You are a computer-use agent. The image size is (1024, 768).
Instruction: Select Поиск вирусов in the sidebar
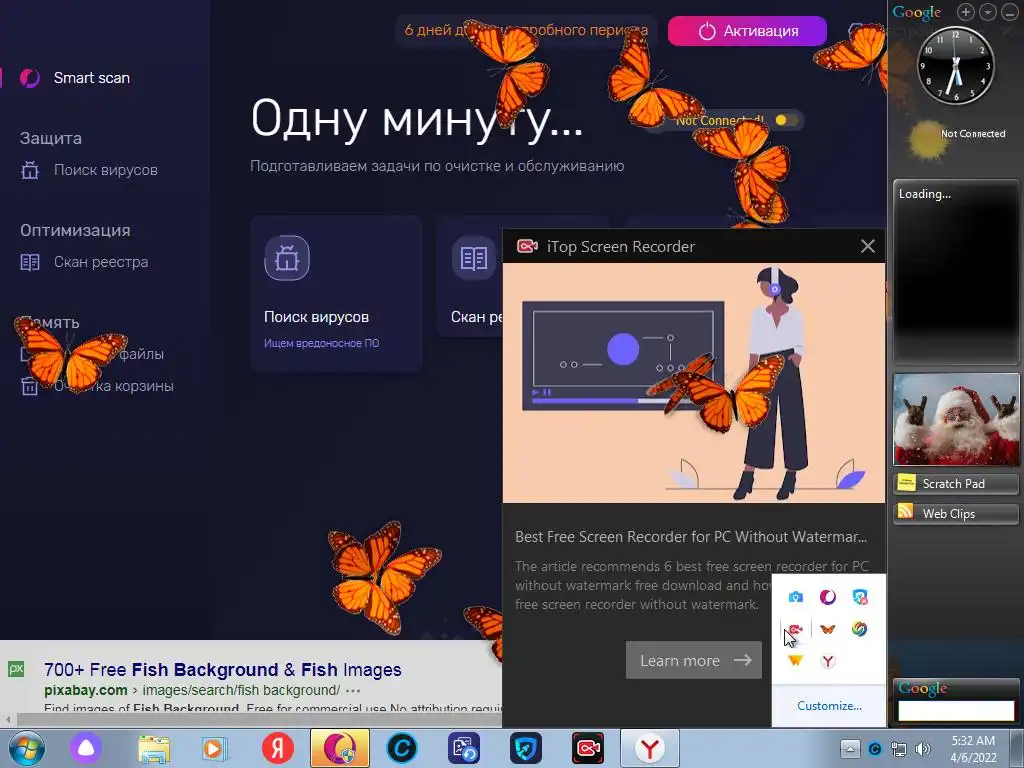click(x=105, y=170)
